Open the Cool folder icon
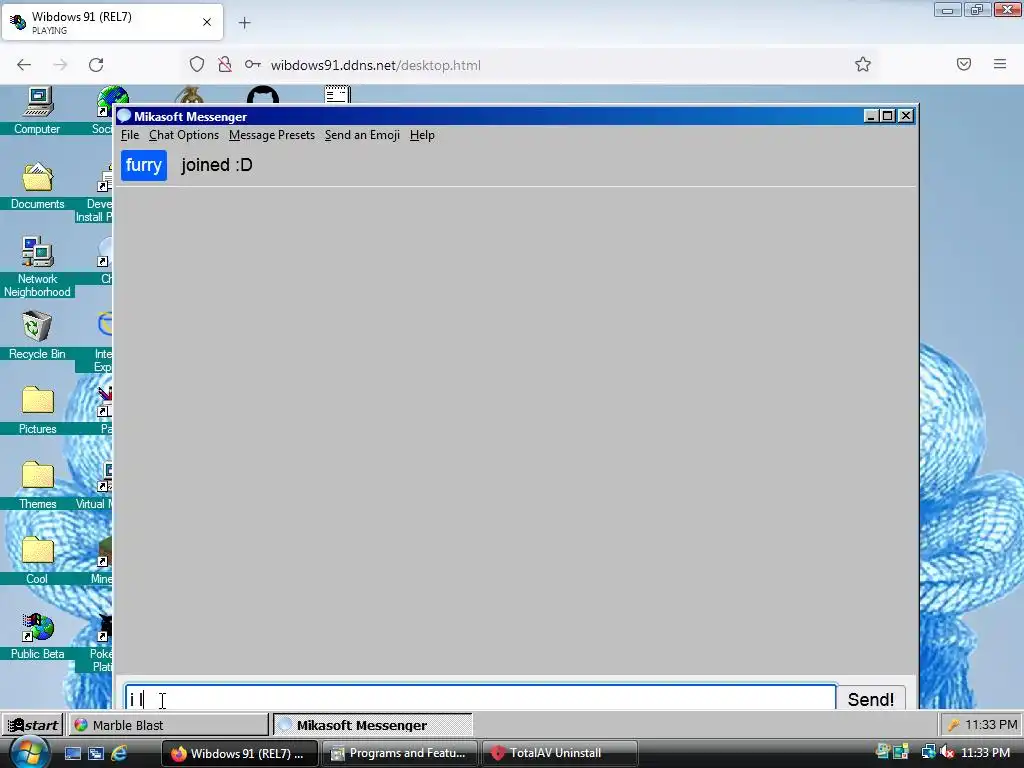This screenshot has width=1024, height=768. point(37,560)
